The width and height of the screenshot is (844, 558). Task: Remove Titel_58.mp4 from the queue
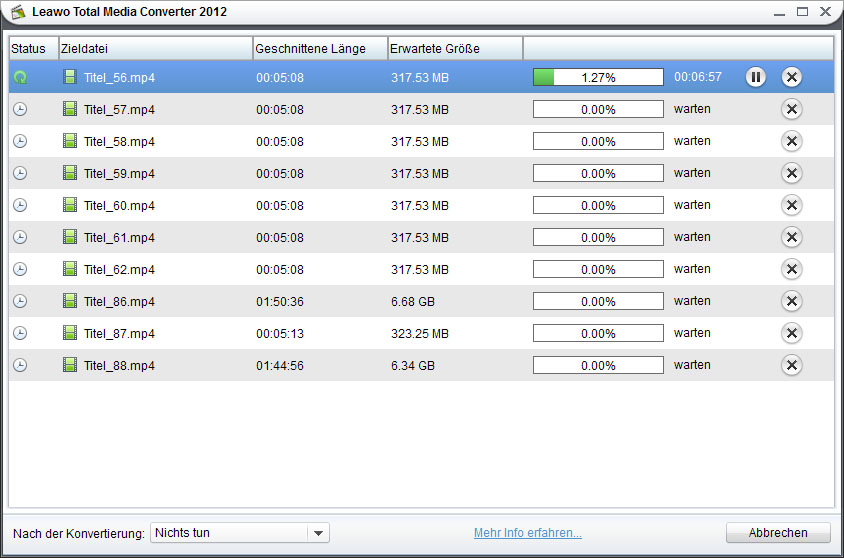pos(792,141)
